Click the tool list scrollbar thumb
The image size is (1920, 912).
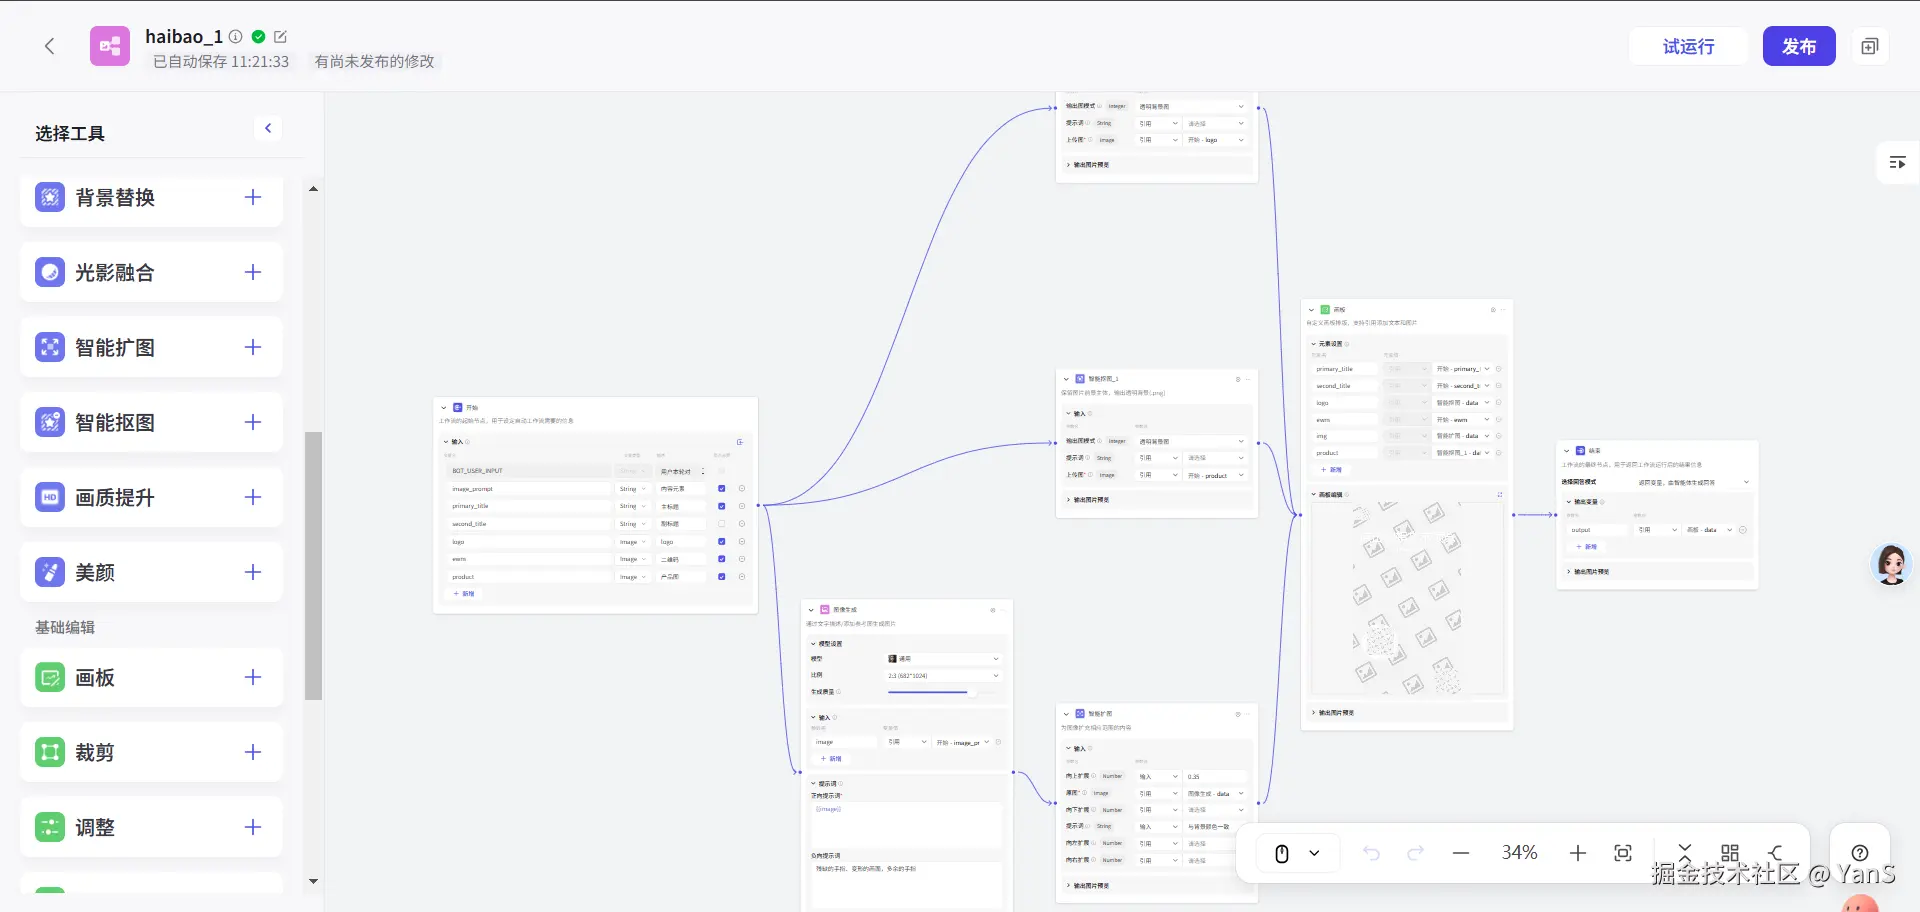pyautogui.click(x=313, y=565)
